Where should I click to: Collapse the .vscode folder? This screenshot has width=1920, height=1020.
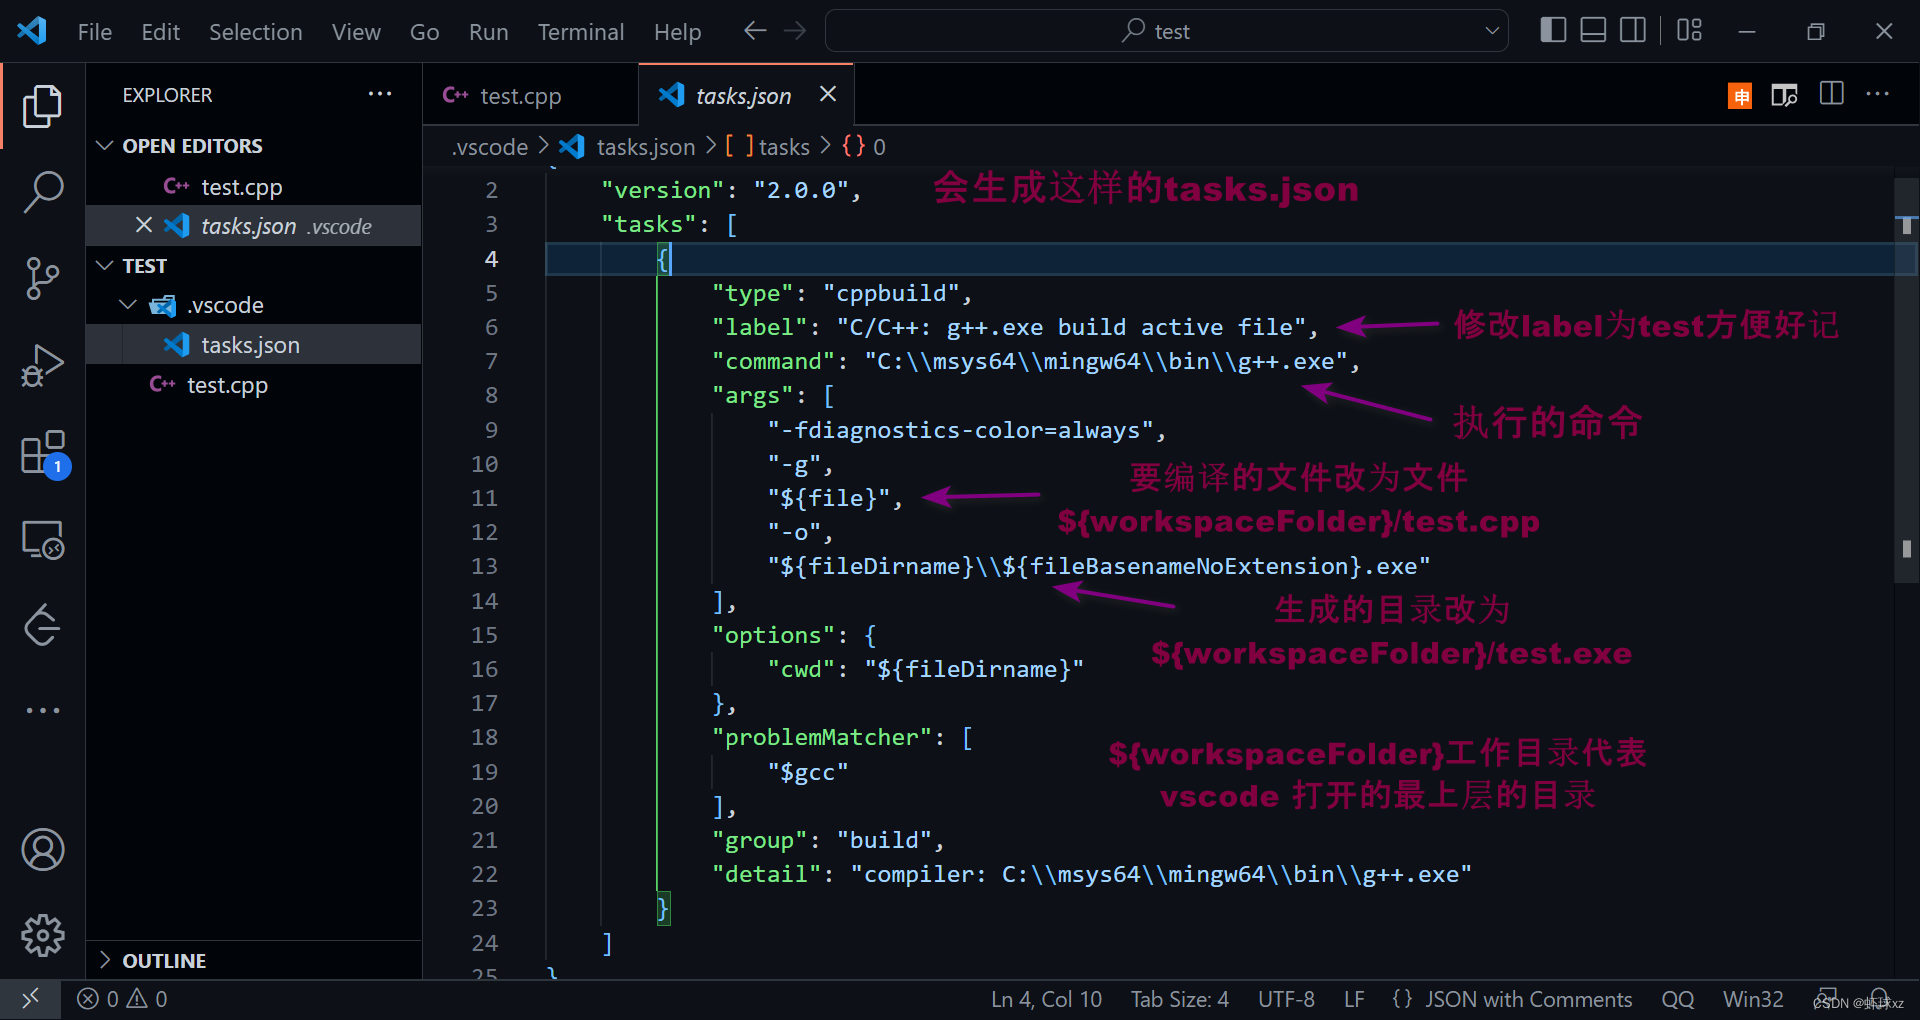pyautogui.click(x=128, y=305)
